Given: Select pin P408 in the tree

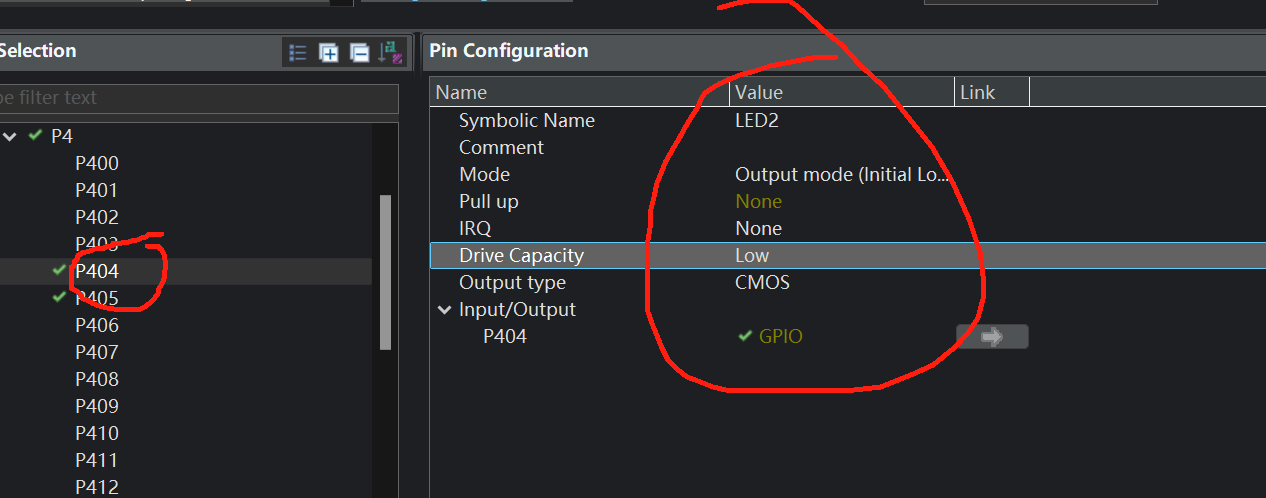Looking at the screenshot, I should (x=97, y=379).
